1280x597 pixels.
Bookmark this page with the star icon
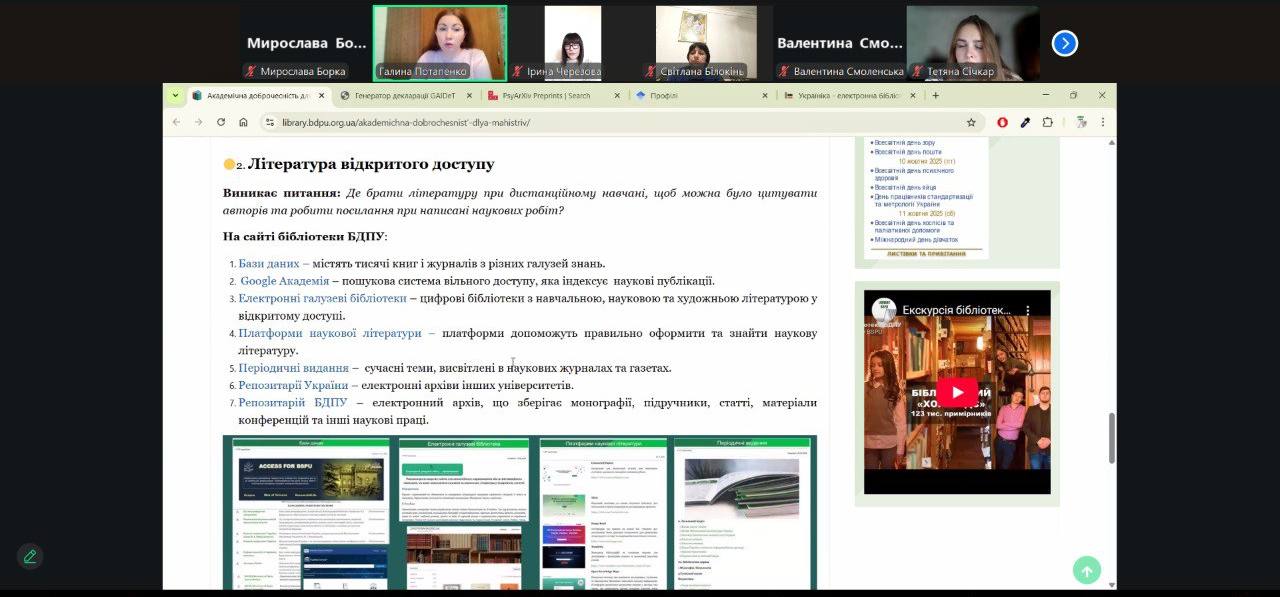pyautogui.click(x=970, y=122)
